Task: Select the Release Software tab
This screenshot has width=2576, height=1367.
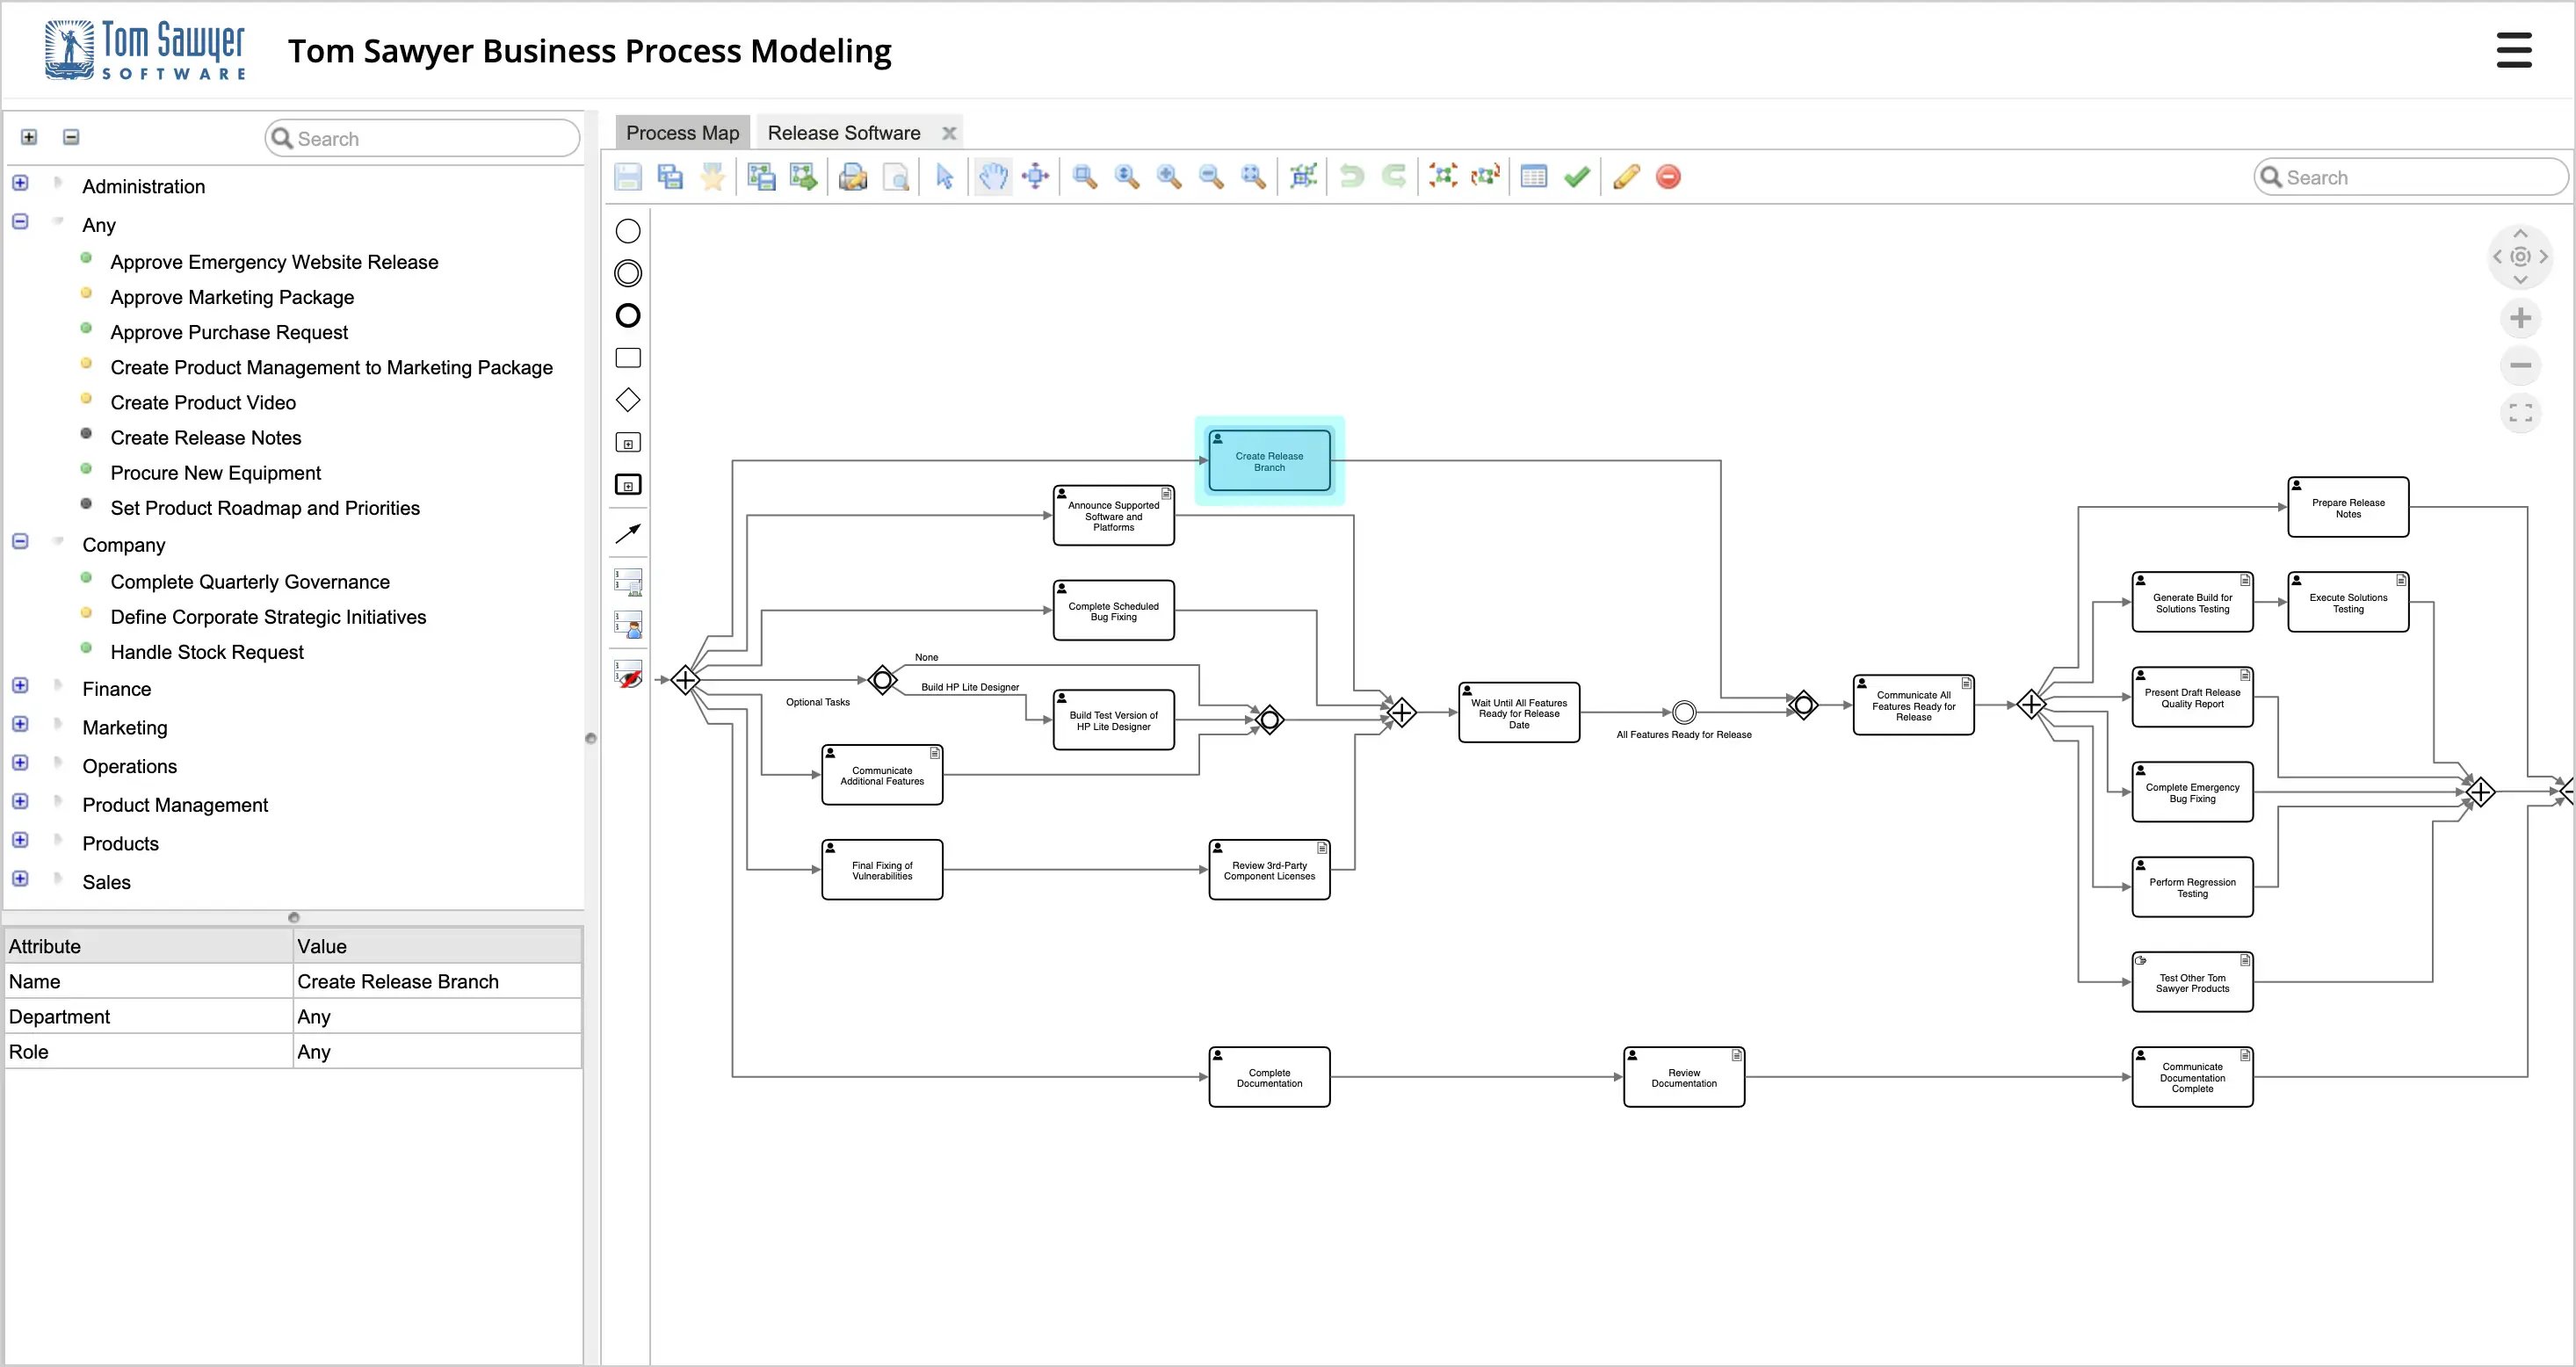Action: (844, 133)
